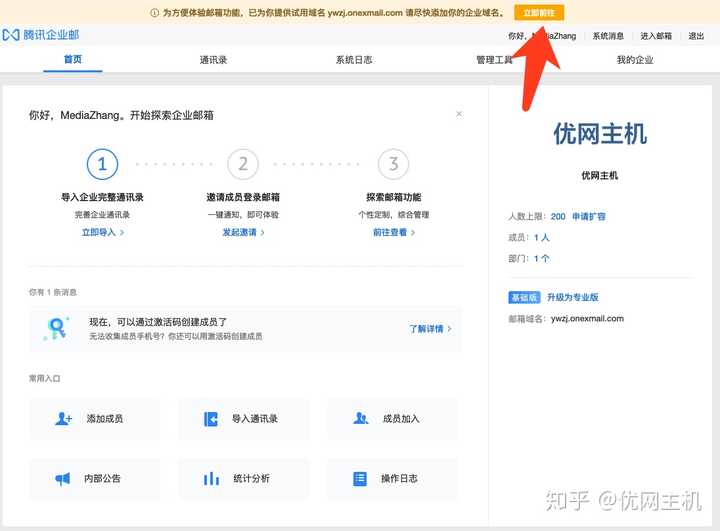This screenshot has height=531, width=720.
Task: Open the 内部公告 shortcut
Action: (x=95, y=479)
